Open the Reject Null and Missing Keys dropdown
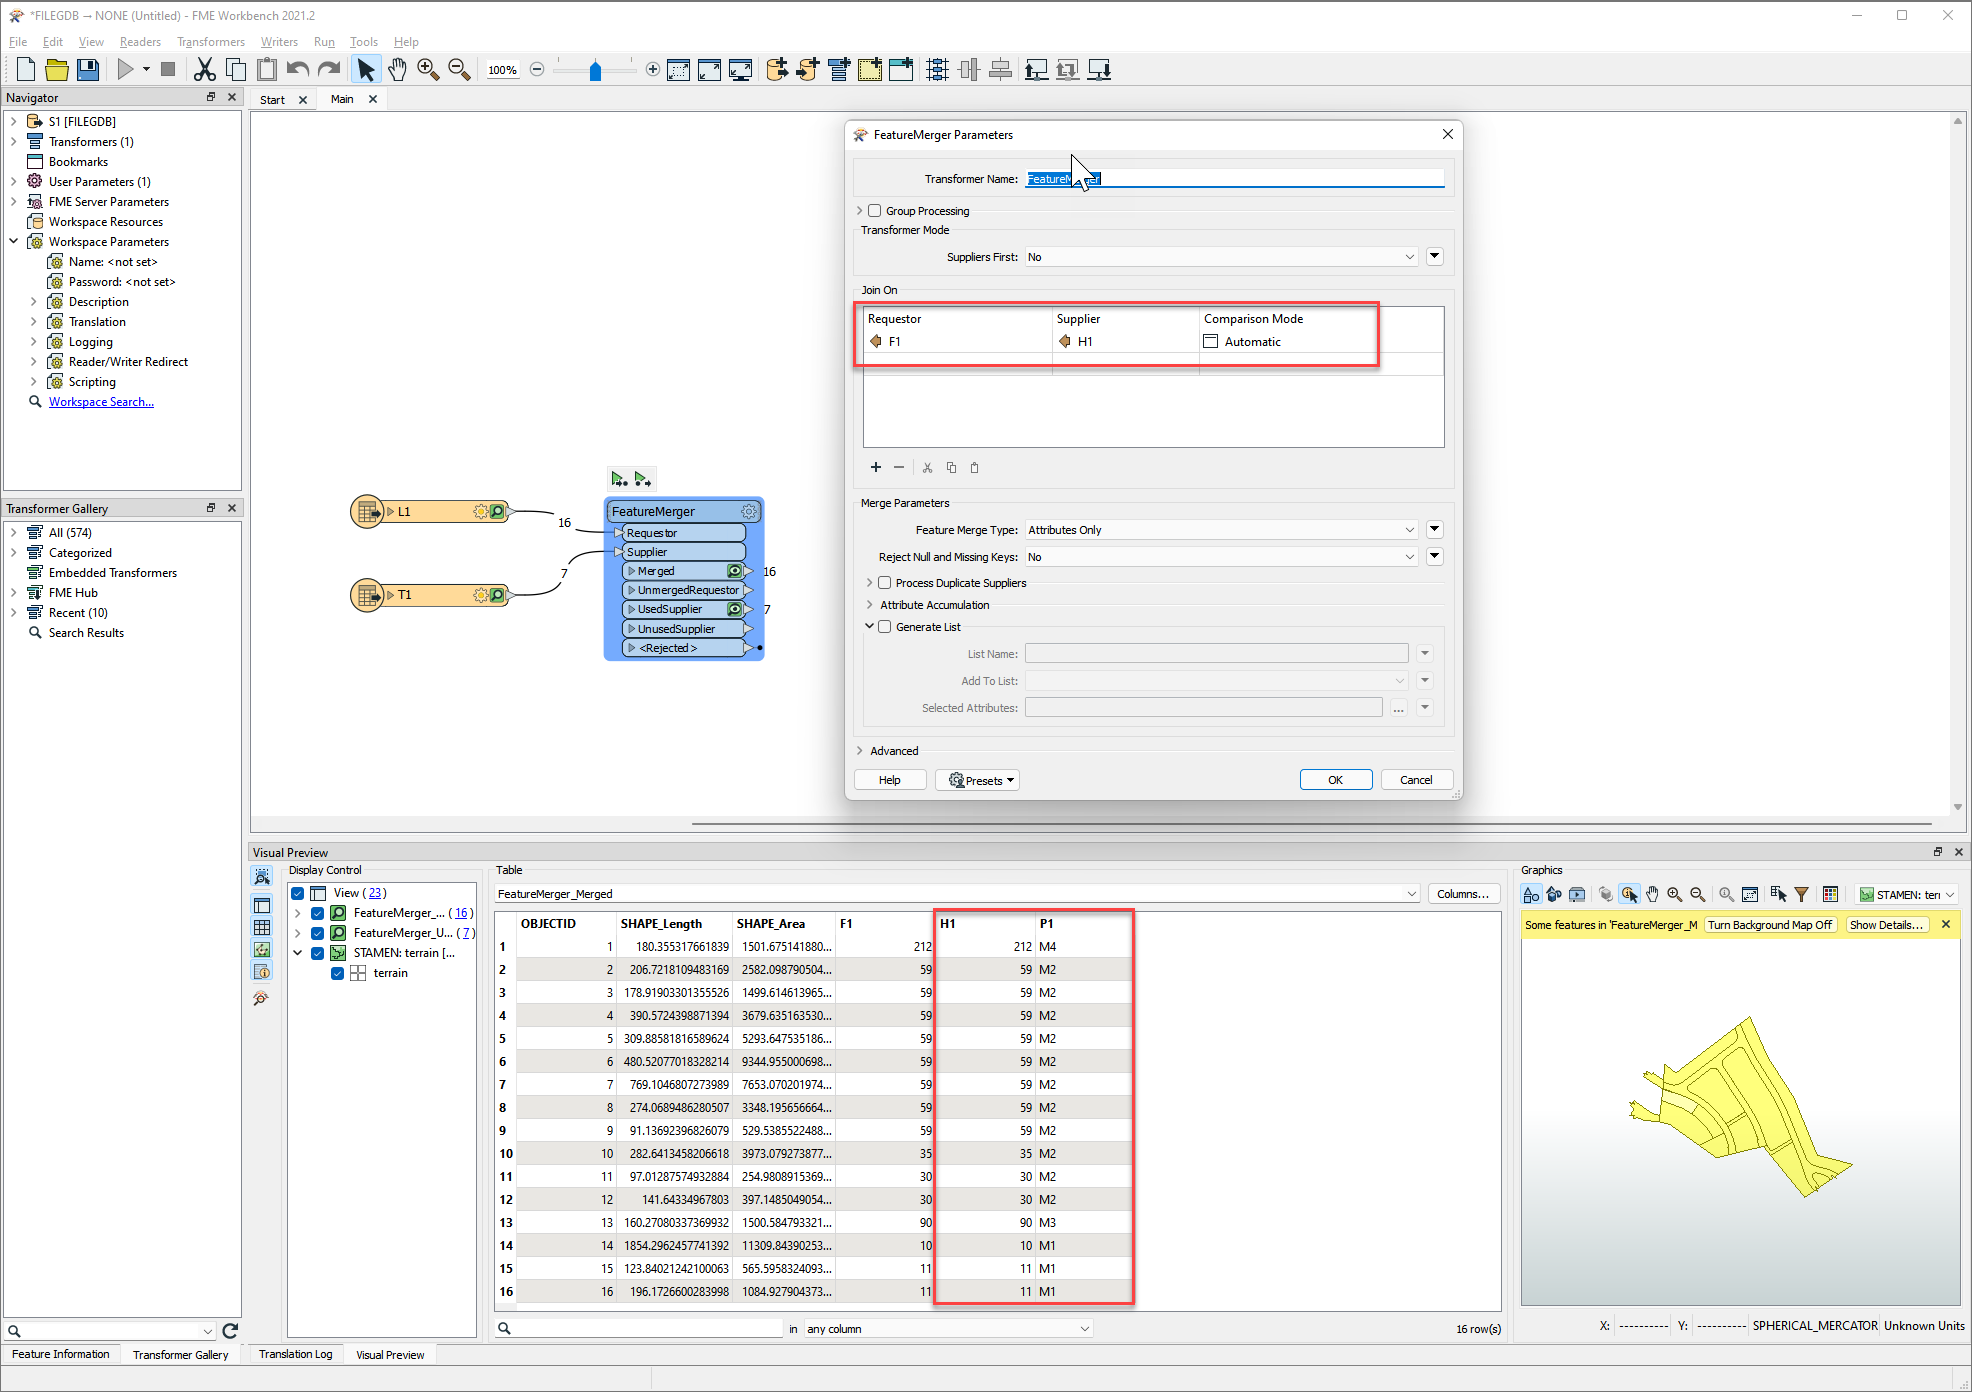The image size is (1972, 1392). click(1221, 557)
